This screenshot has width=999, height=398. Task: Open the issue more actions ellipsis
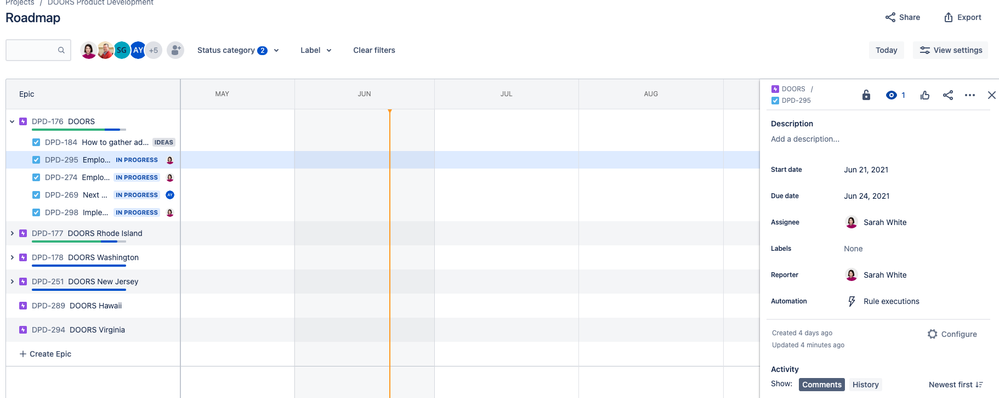tap(970, 95)
